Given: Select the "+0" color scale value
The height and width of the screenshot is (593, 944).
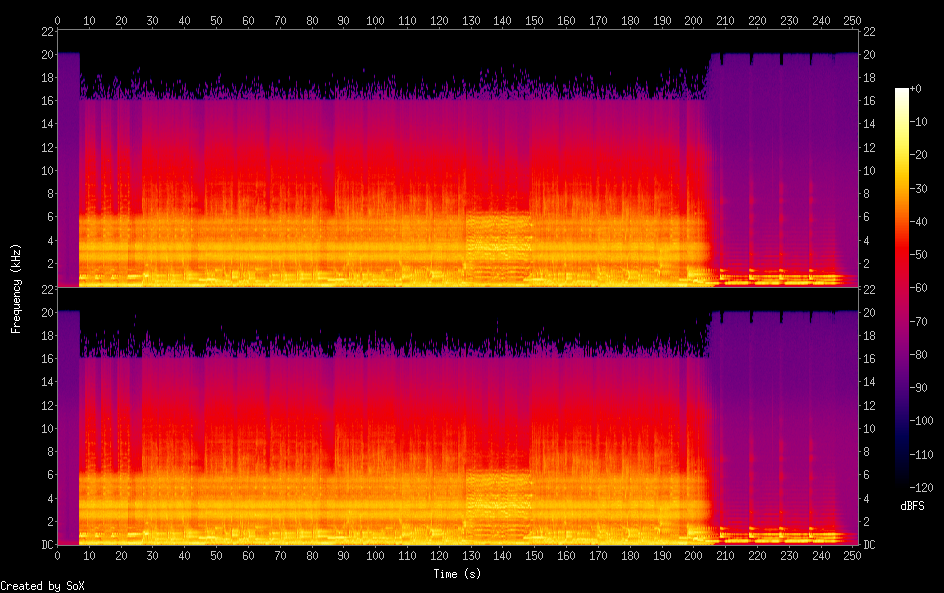Looking at the screenshot, I should [915, 88].
